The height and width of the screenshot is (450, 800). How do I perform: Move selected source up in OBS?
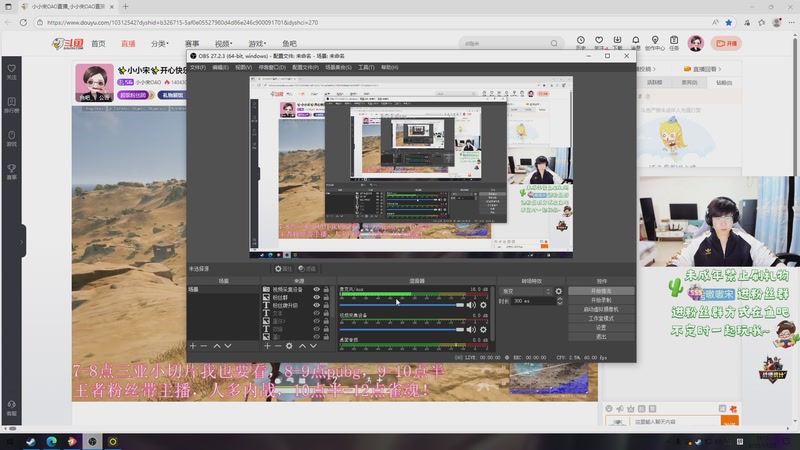302,346
